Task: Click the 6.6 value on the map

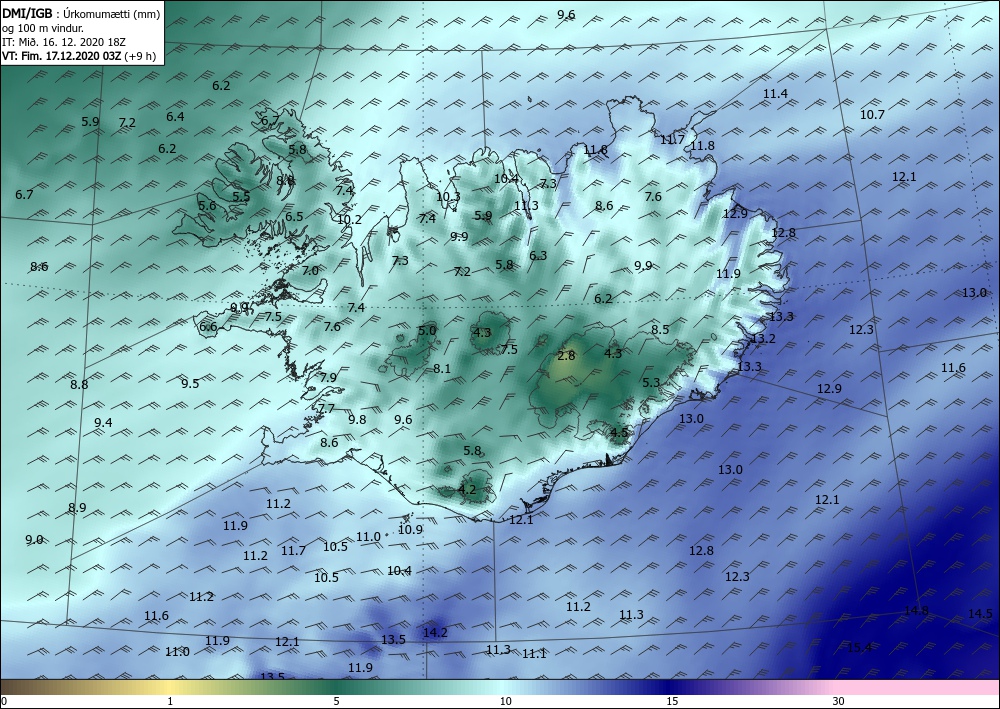Action: click(x=208, y=327)
